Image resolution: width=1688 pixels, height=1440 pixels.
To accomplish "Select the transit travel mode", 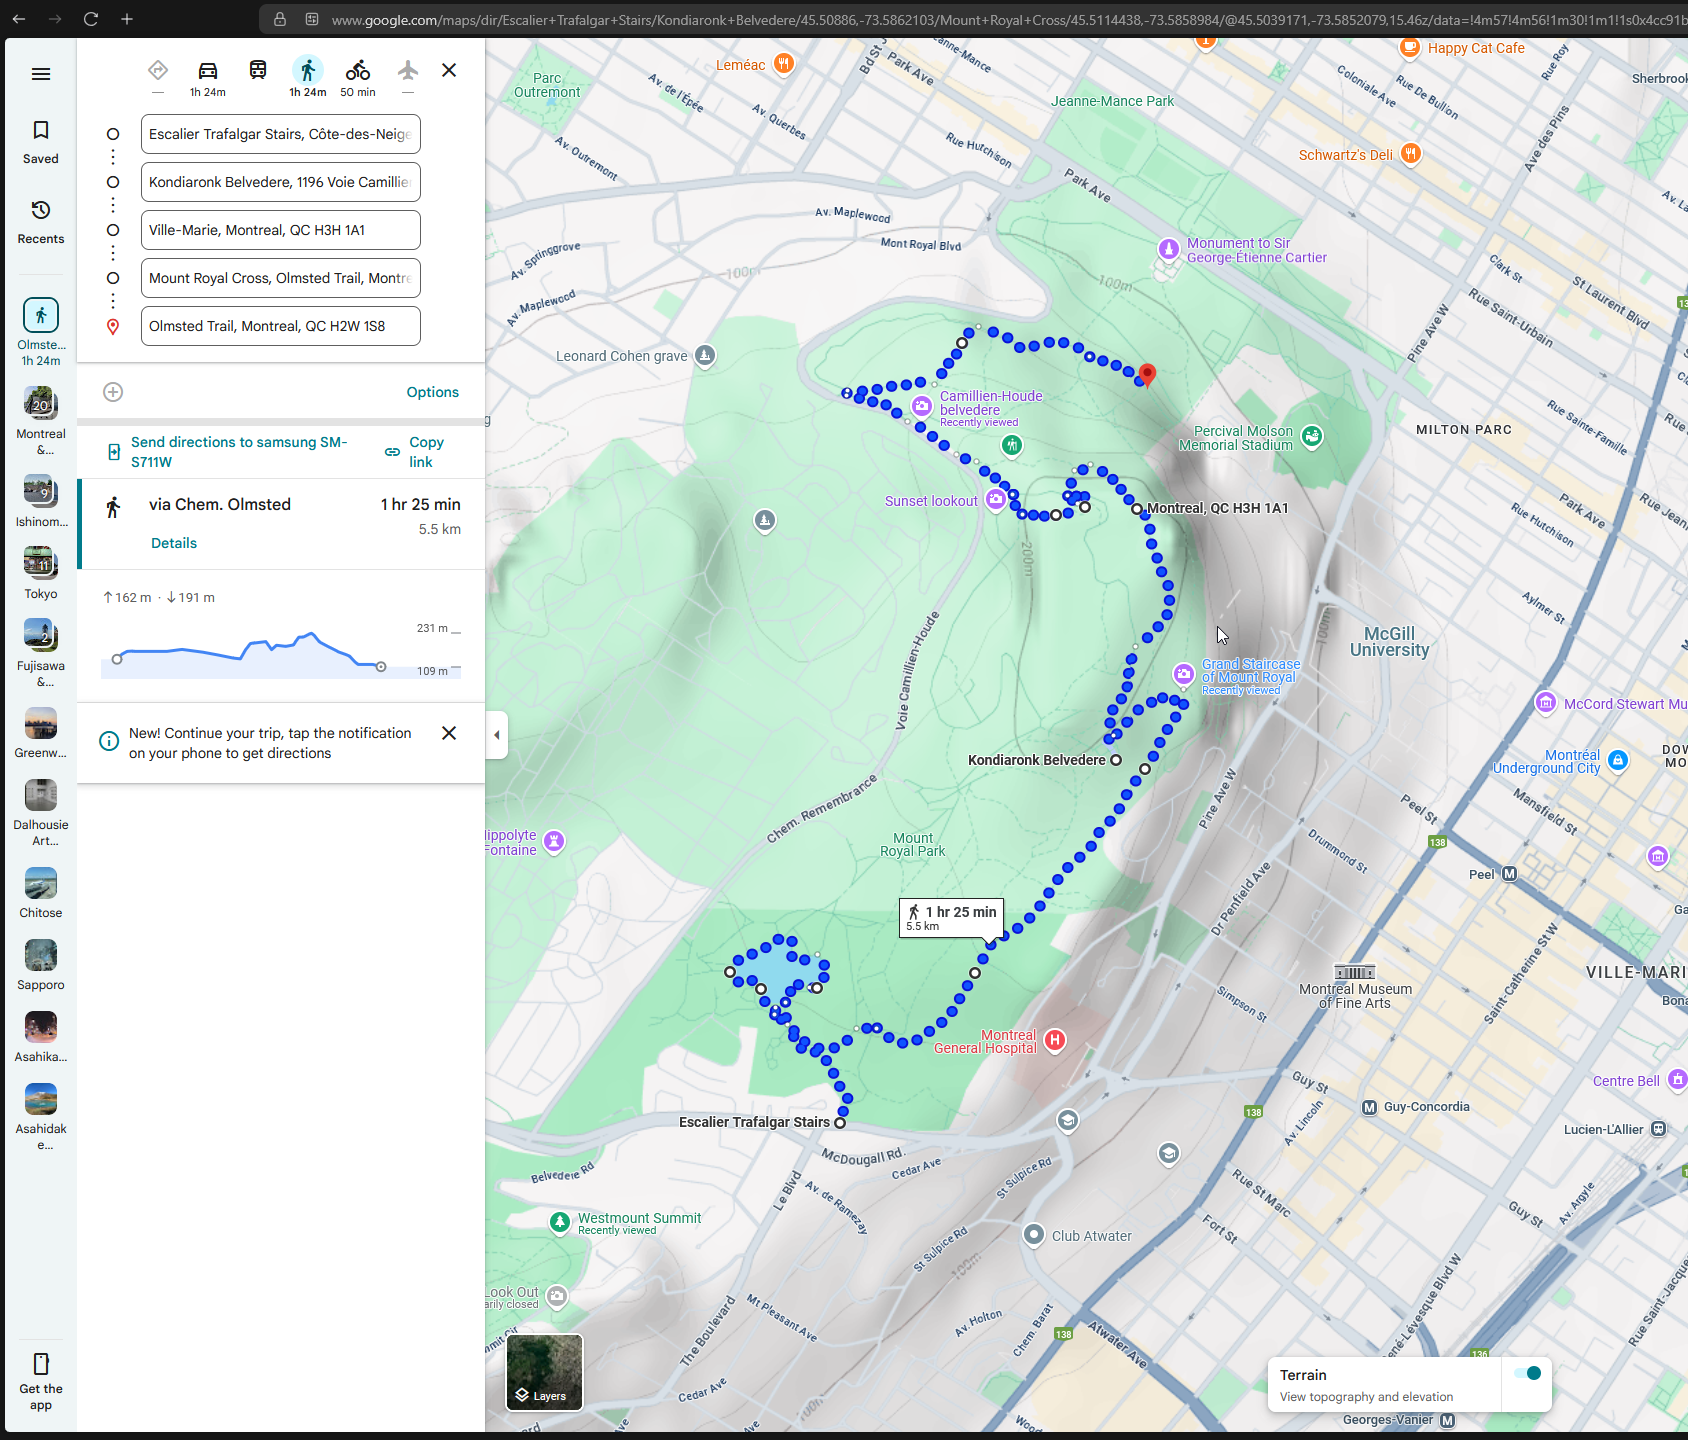I will (x=258, y=70).
